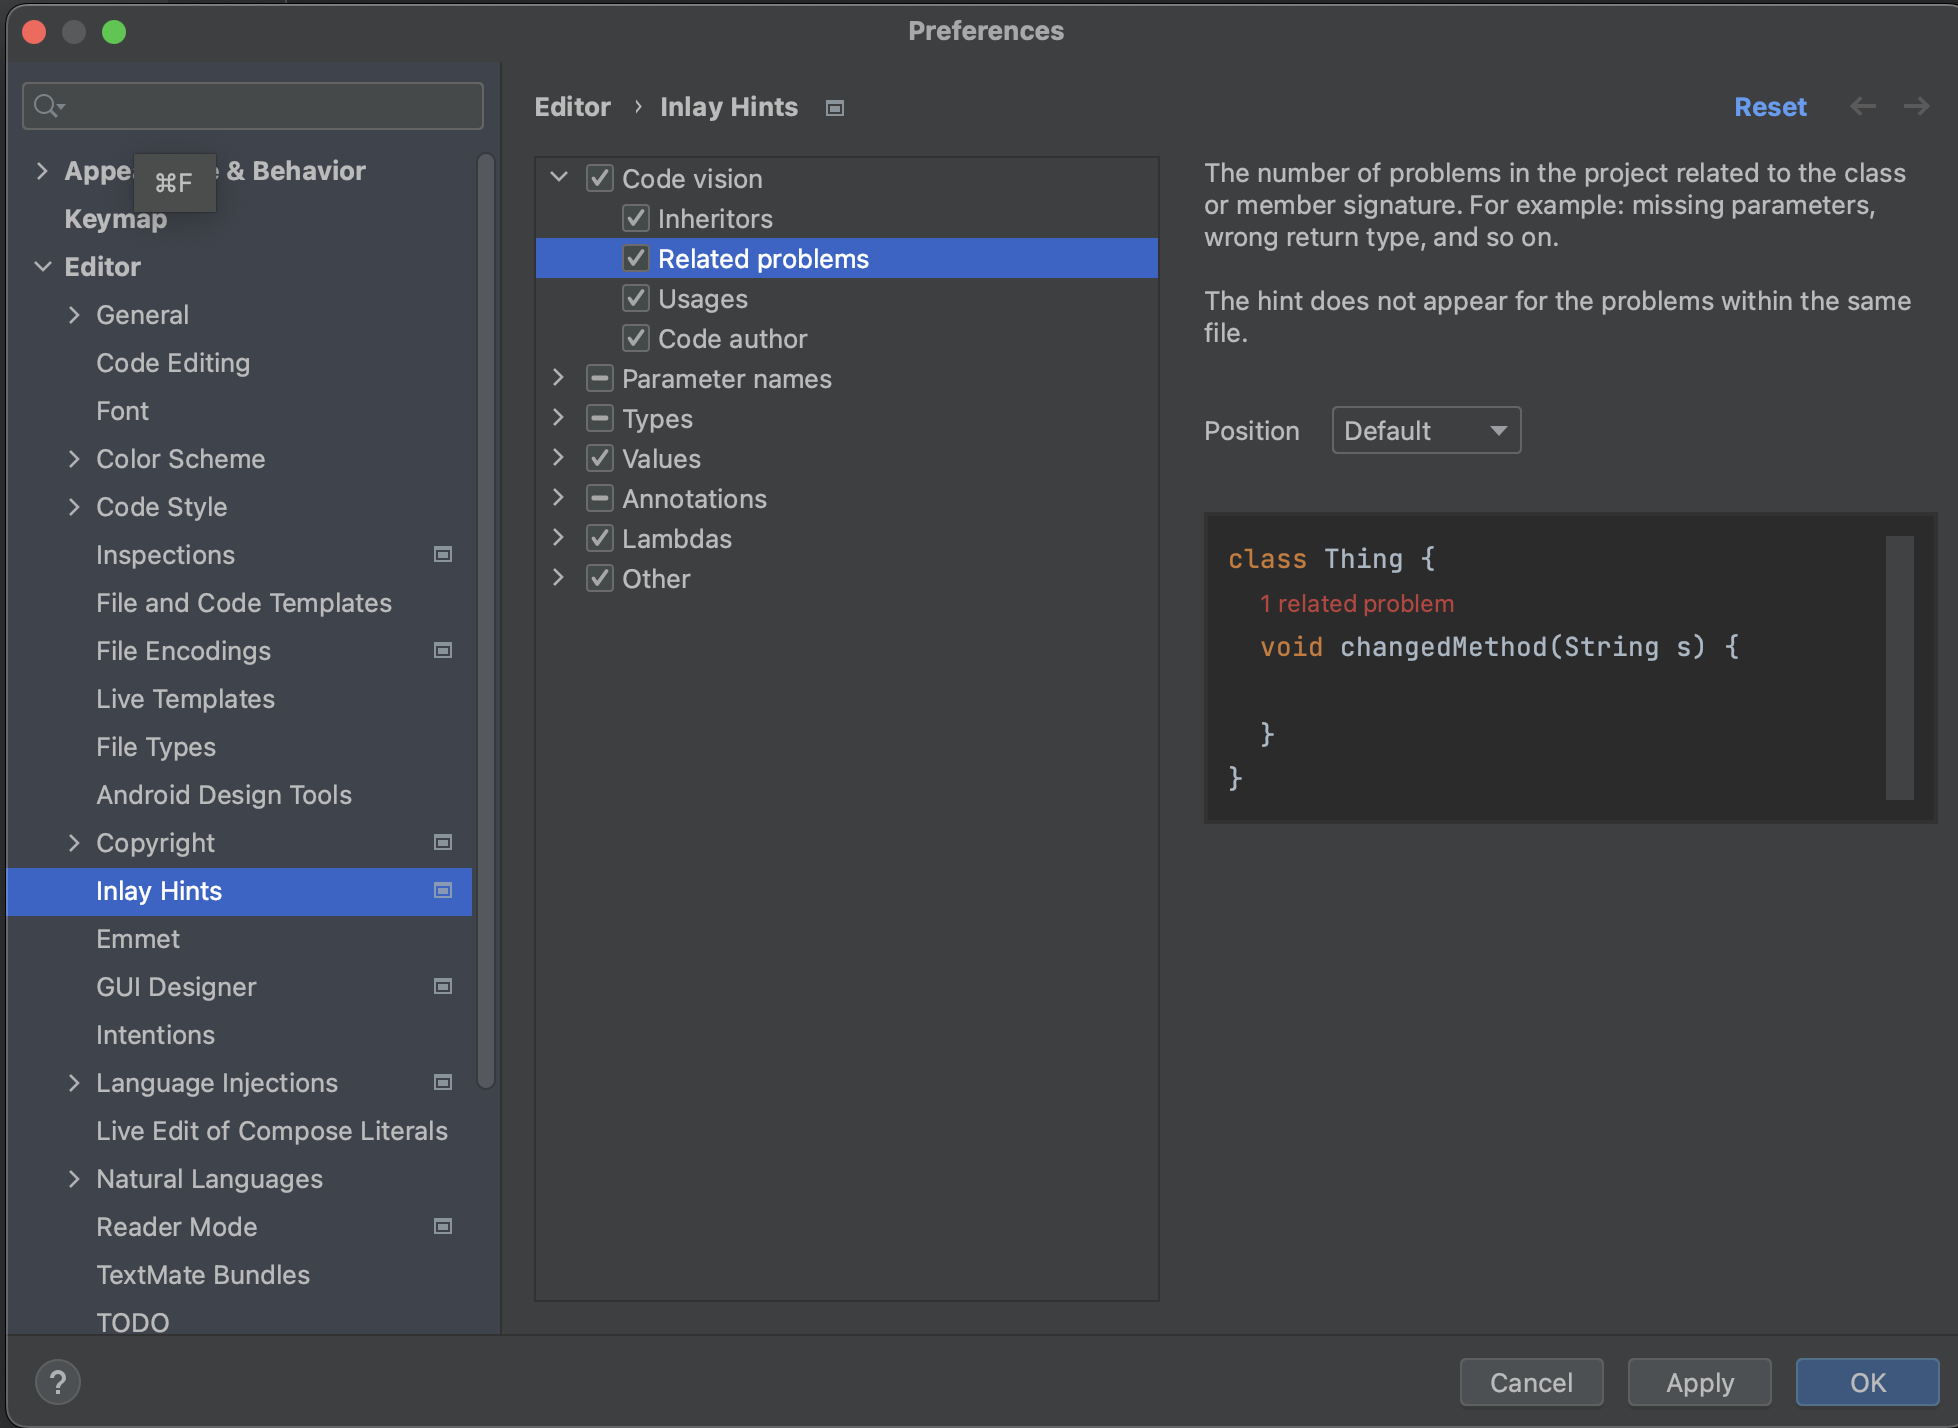Open TextMate Bundles settings
The width and height of the screenshot is (1958, 1428).
[203, 1274]
